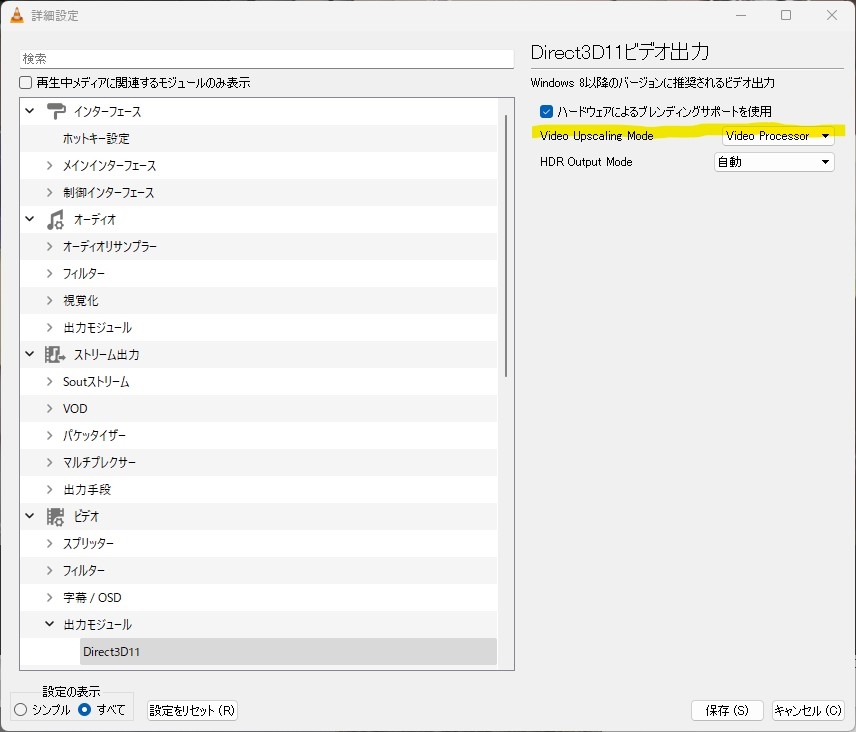Enable 再生中メディアに関連するモジュールのみ表示 checkbox
Image resolution: width=856 pixels, height=732 pixels.
coord(26,82)
